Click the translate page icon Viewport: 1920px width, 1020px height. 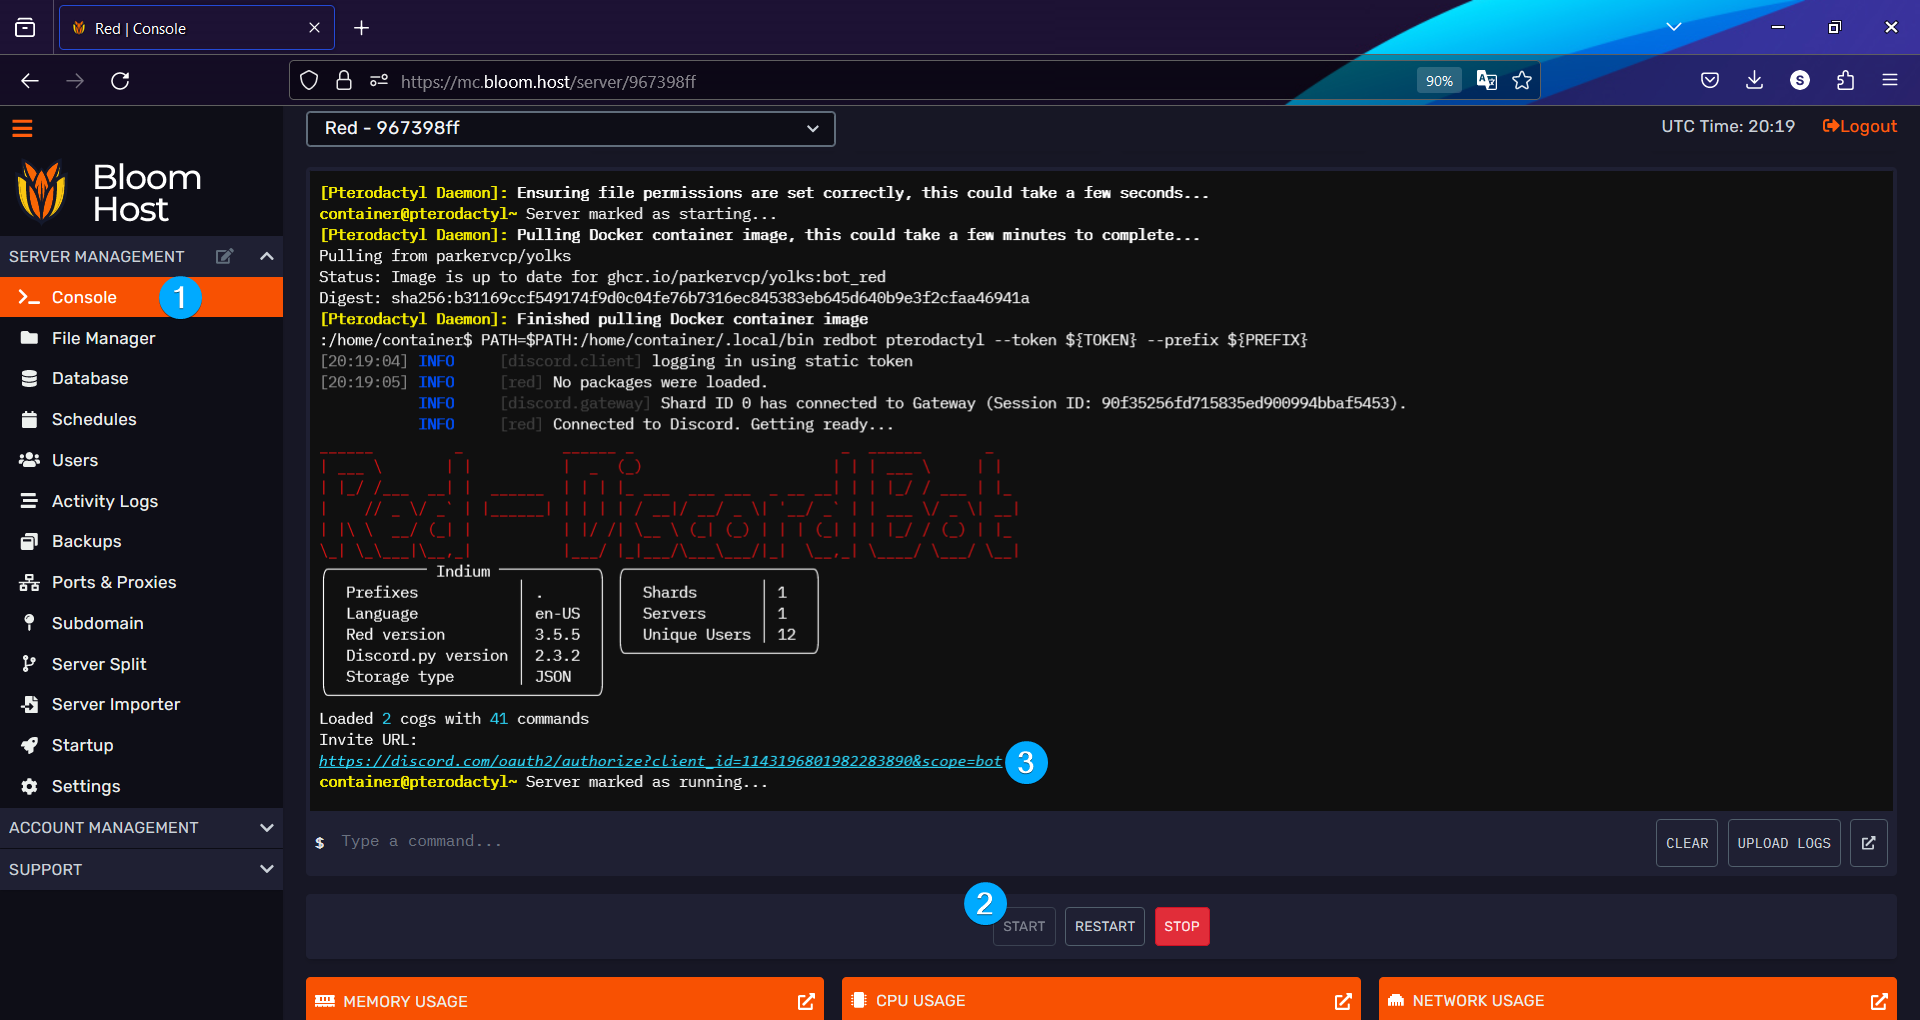pyautogui.click(x=1486, y=81)
